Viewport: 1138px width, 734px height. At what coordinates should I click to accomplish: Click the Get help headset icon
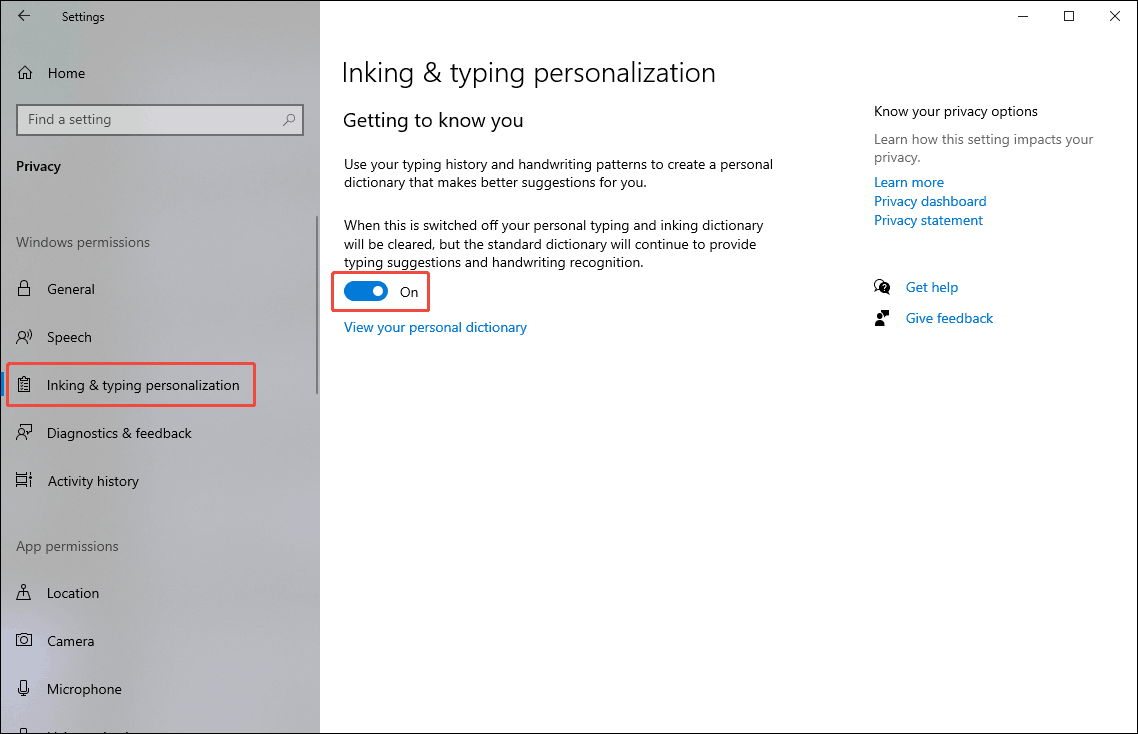(x=883, y=287)
